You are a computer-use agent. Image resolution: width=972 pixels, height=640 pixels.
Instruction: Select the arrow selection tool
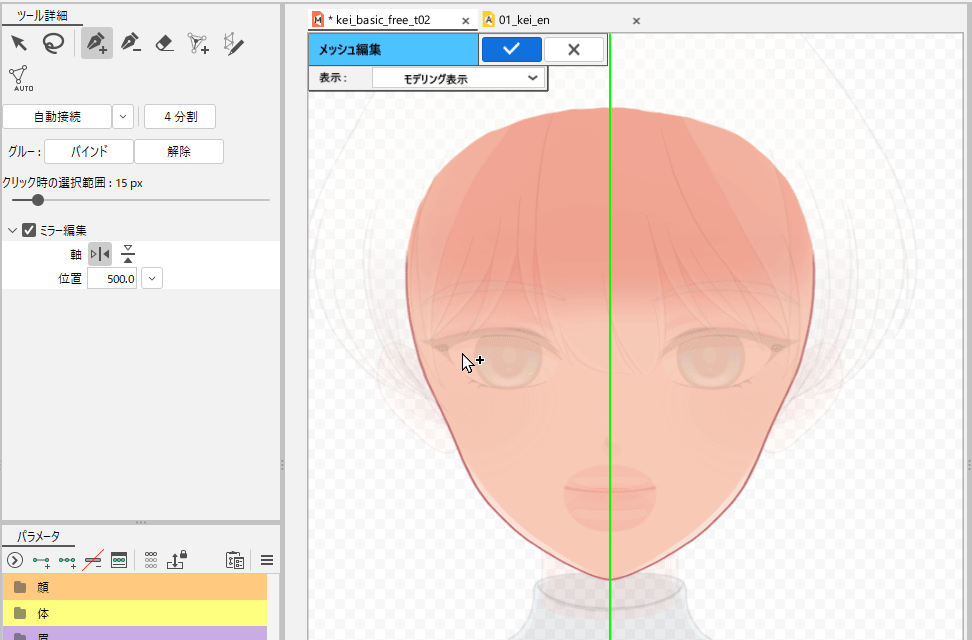point(19,43)
